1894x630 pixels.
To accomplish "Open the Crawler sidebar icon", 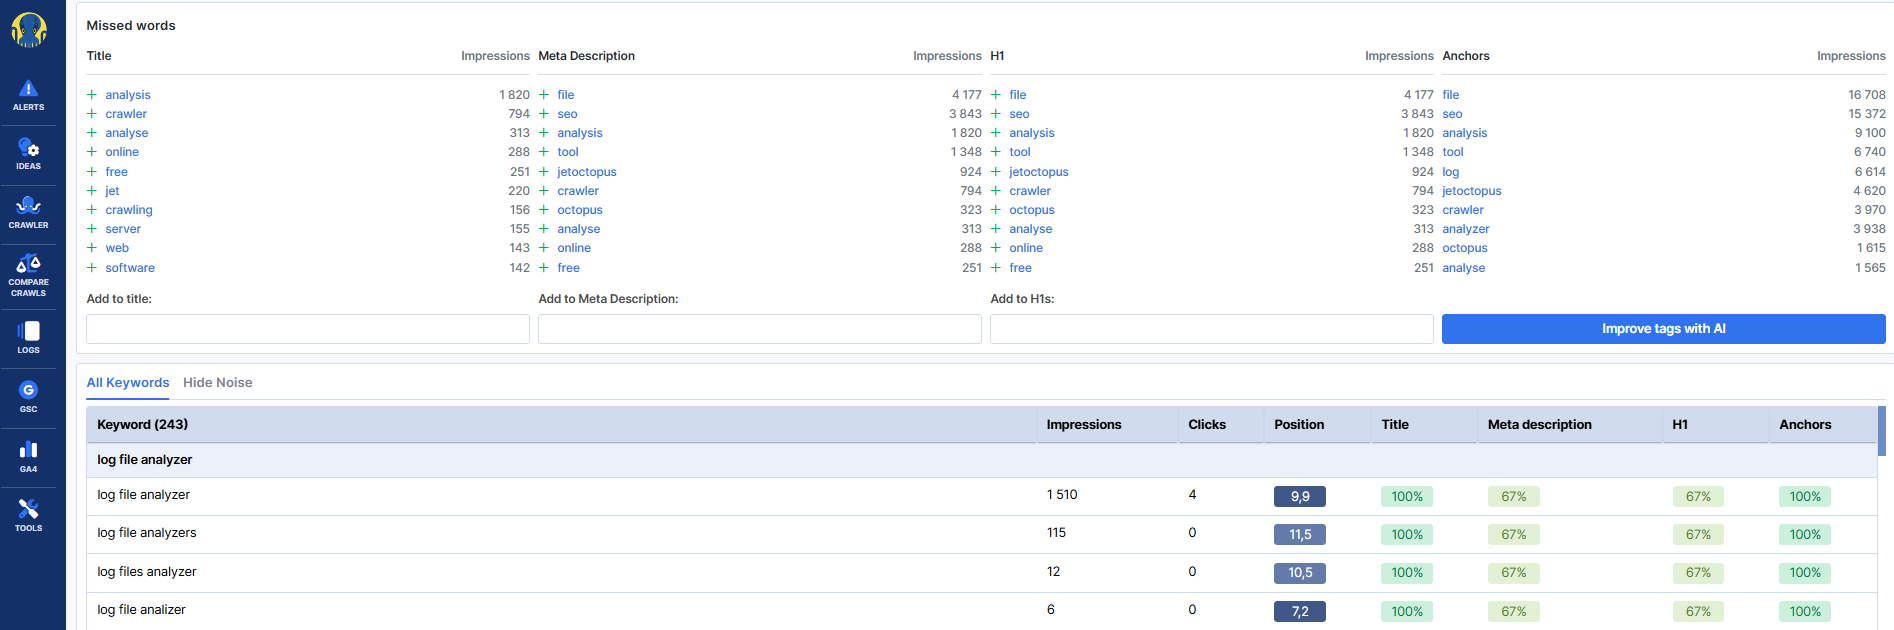I will coord(28,212).
